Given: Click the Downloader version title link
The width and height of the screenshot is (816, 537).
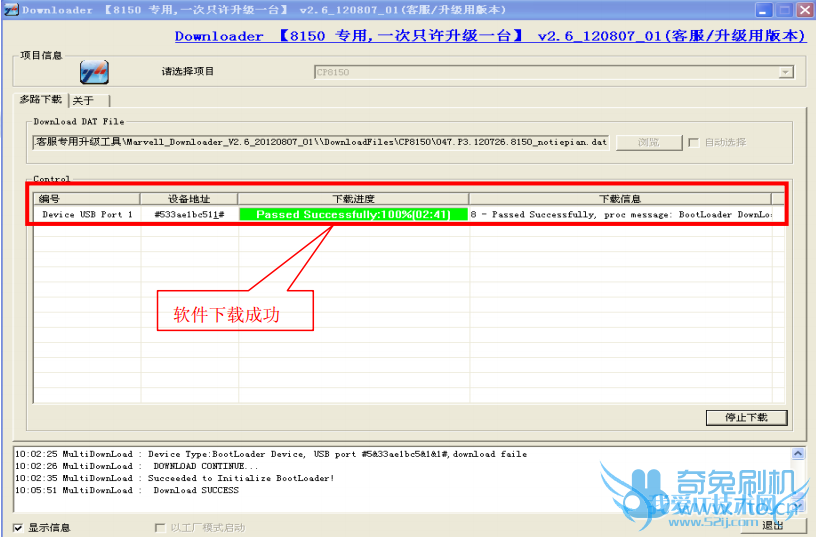Looking at the screenshot, I should [490, 36].
